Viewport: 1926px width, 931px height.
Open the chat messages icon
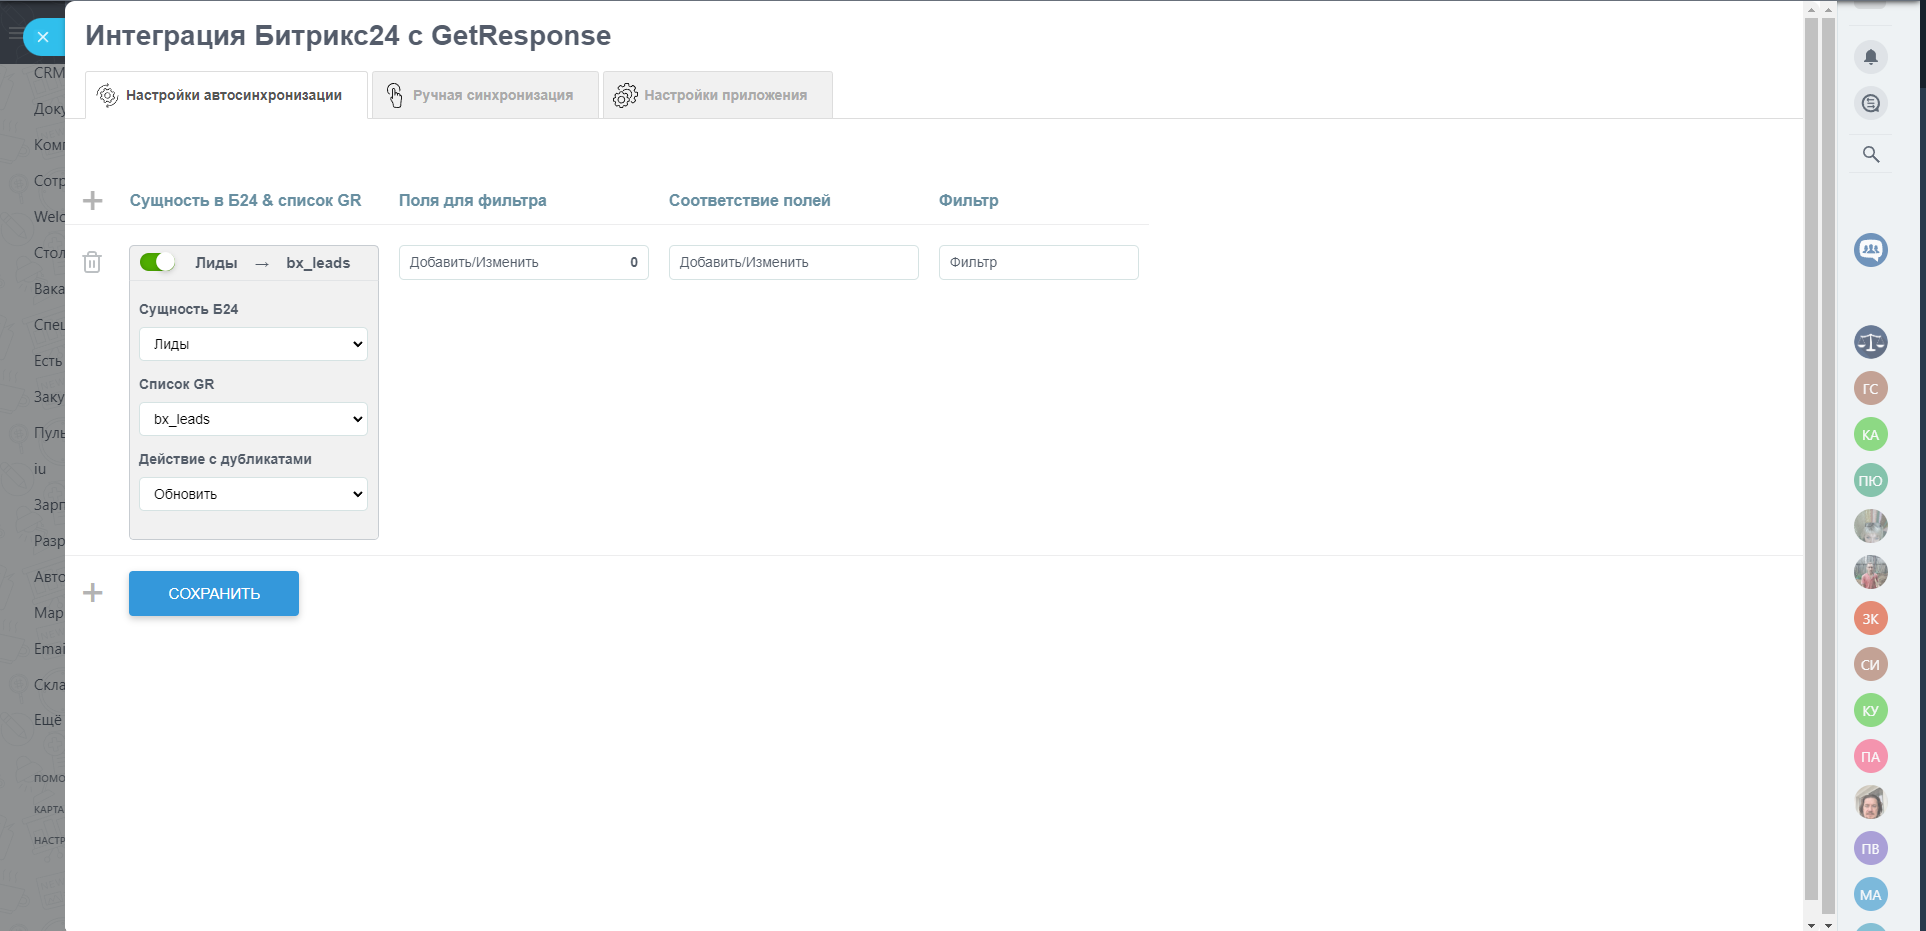click(x=1871, y=103)
